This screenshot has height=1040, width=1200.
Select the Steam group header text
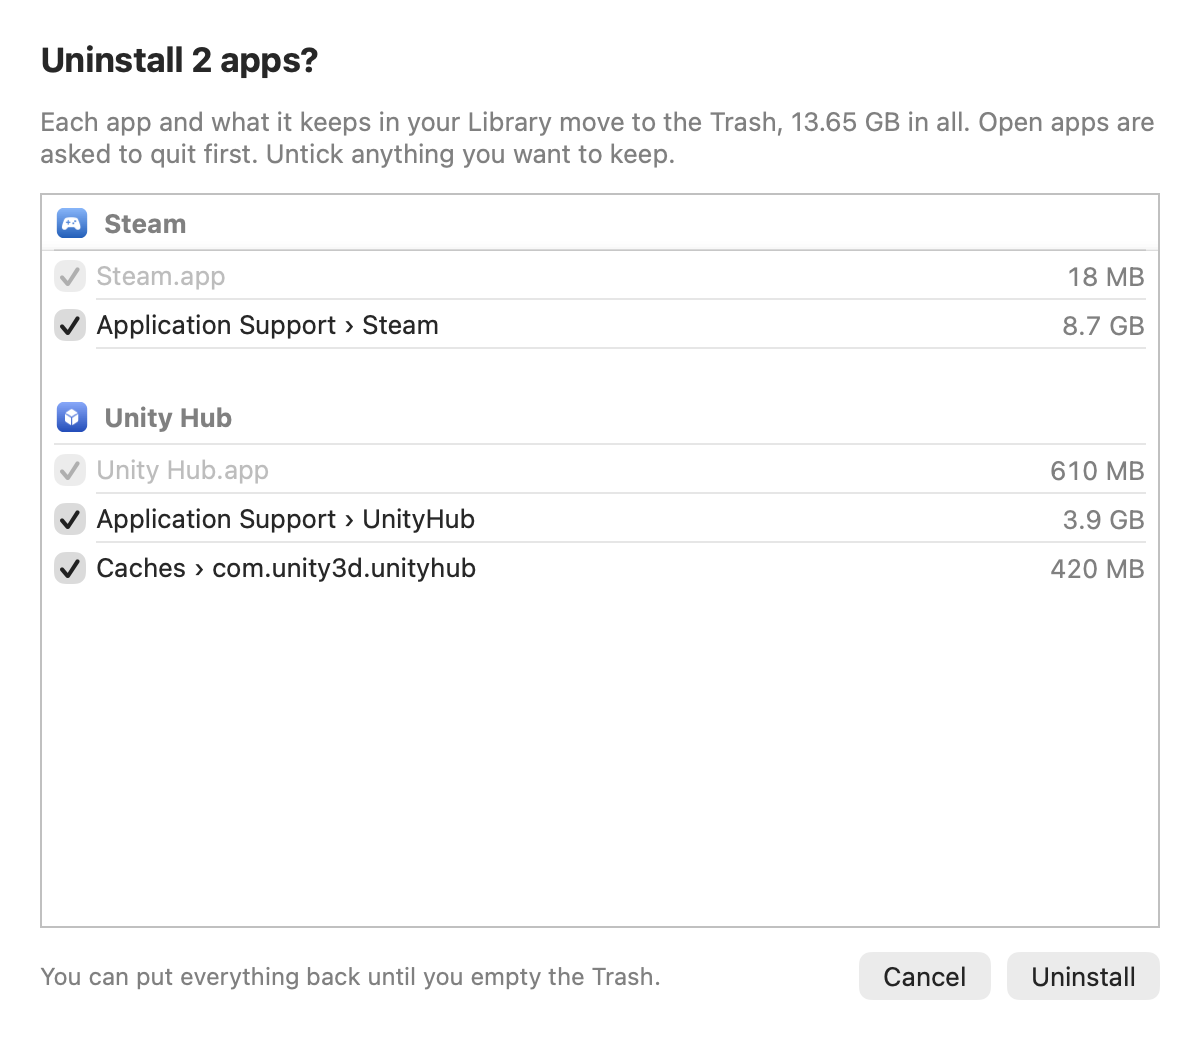145,224
